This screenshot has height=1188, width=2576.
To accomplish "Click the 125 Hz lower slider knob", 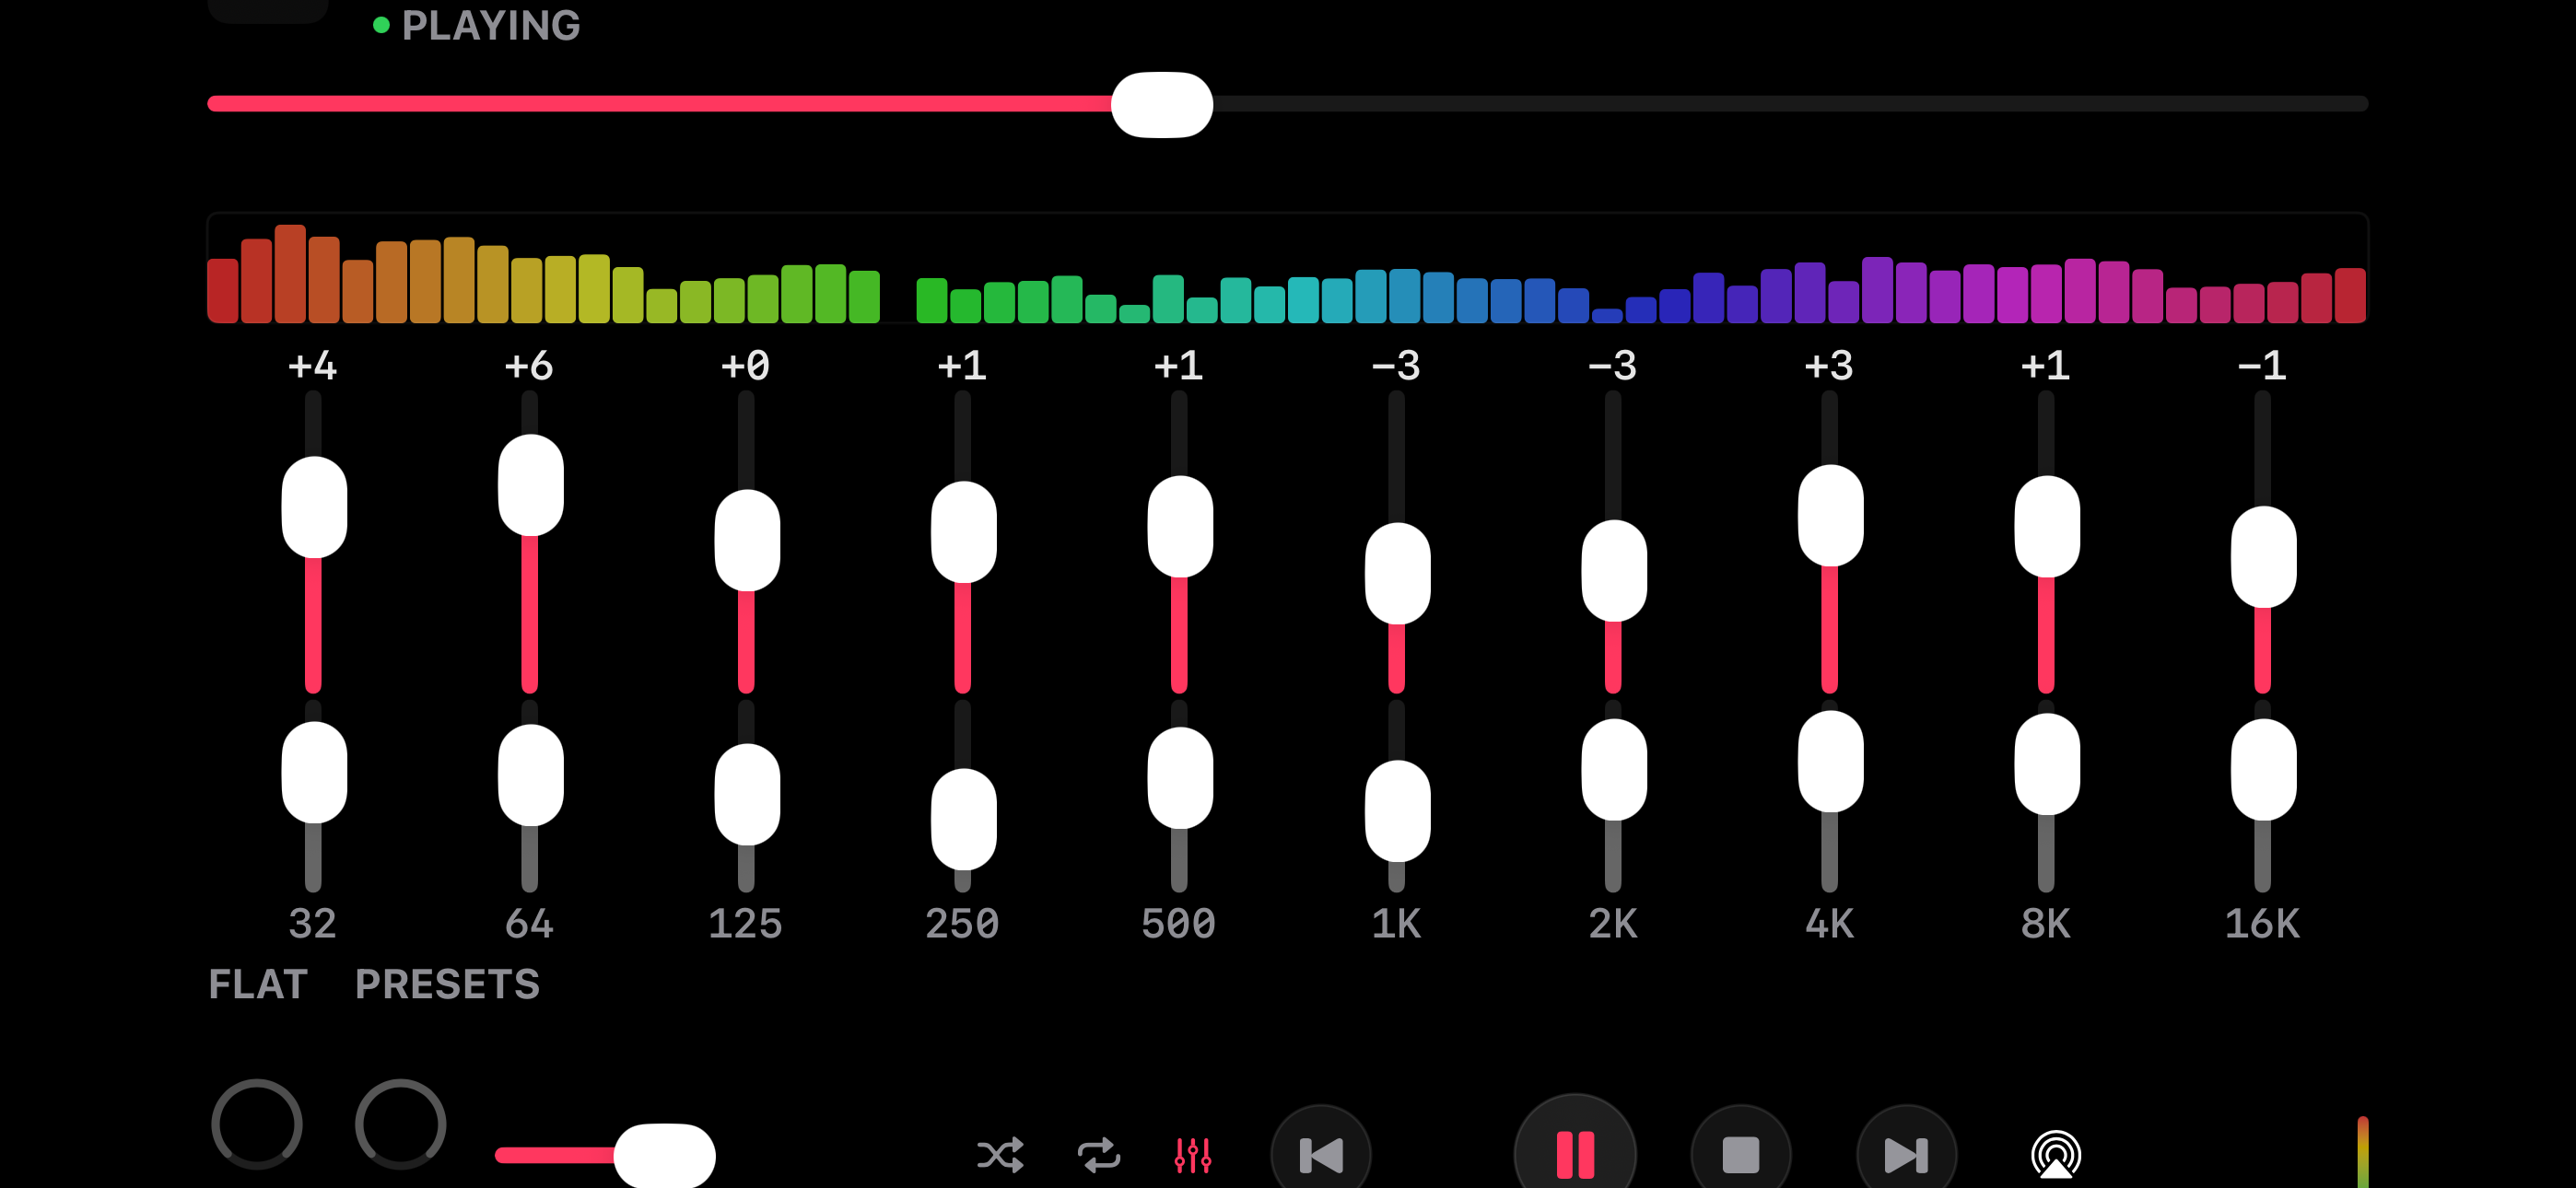I will [x=747, y=794].
